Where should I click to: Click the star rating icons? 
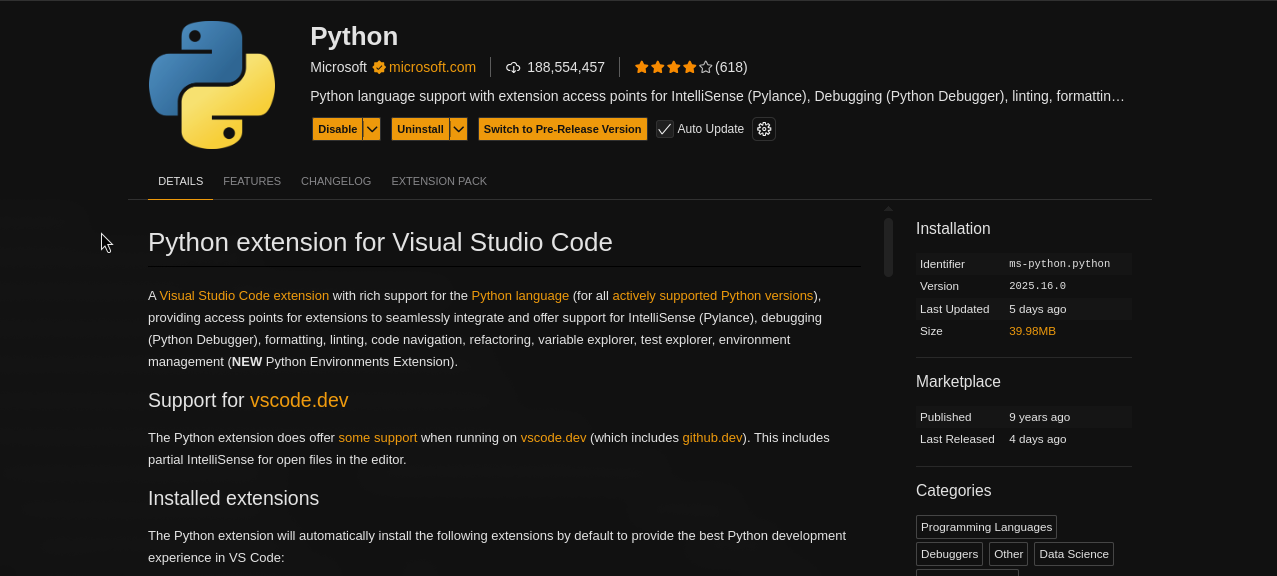tap(673, 67)
